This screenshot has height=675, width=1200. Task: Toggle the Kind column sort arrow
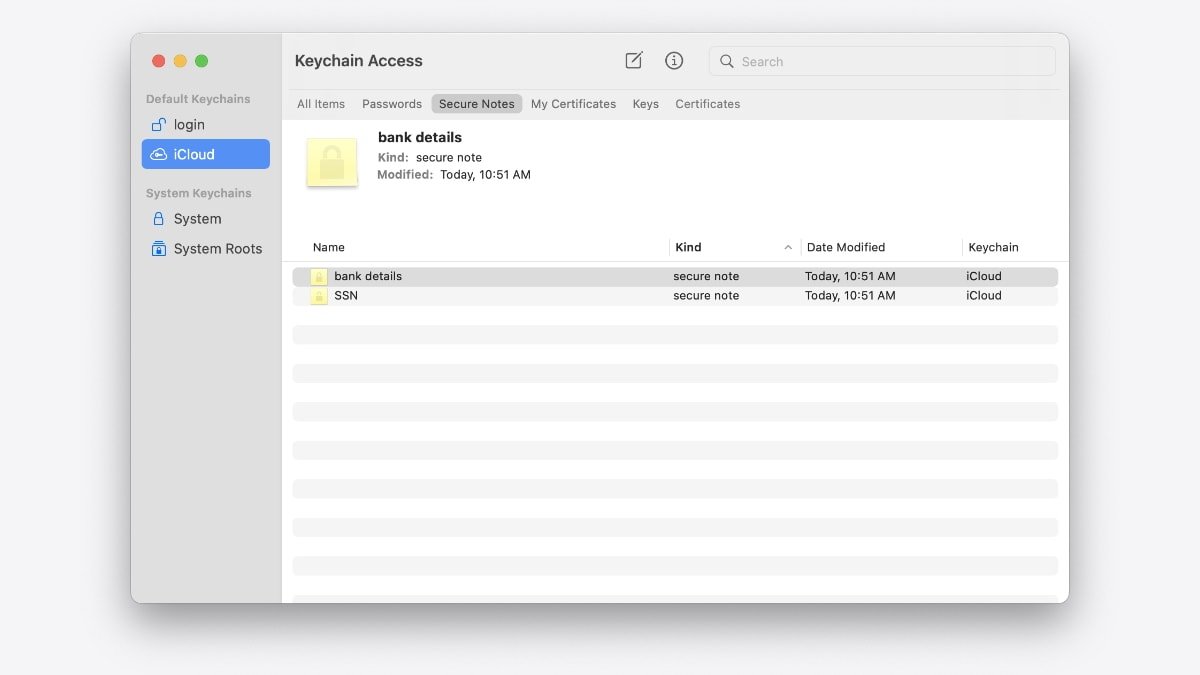pos(788,247)
